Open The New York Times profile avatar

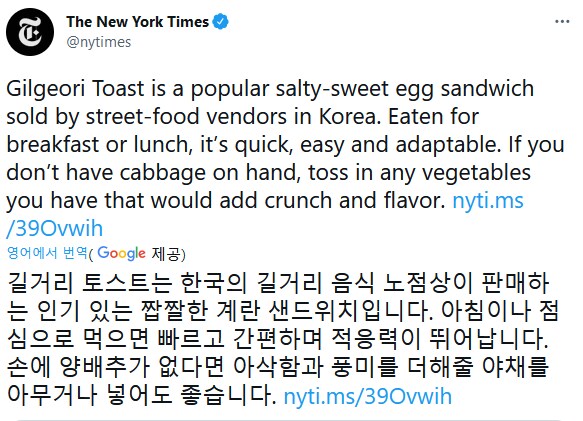pyautogui.click(x=30, y=32)
